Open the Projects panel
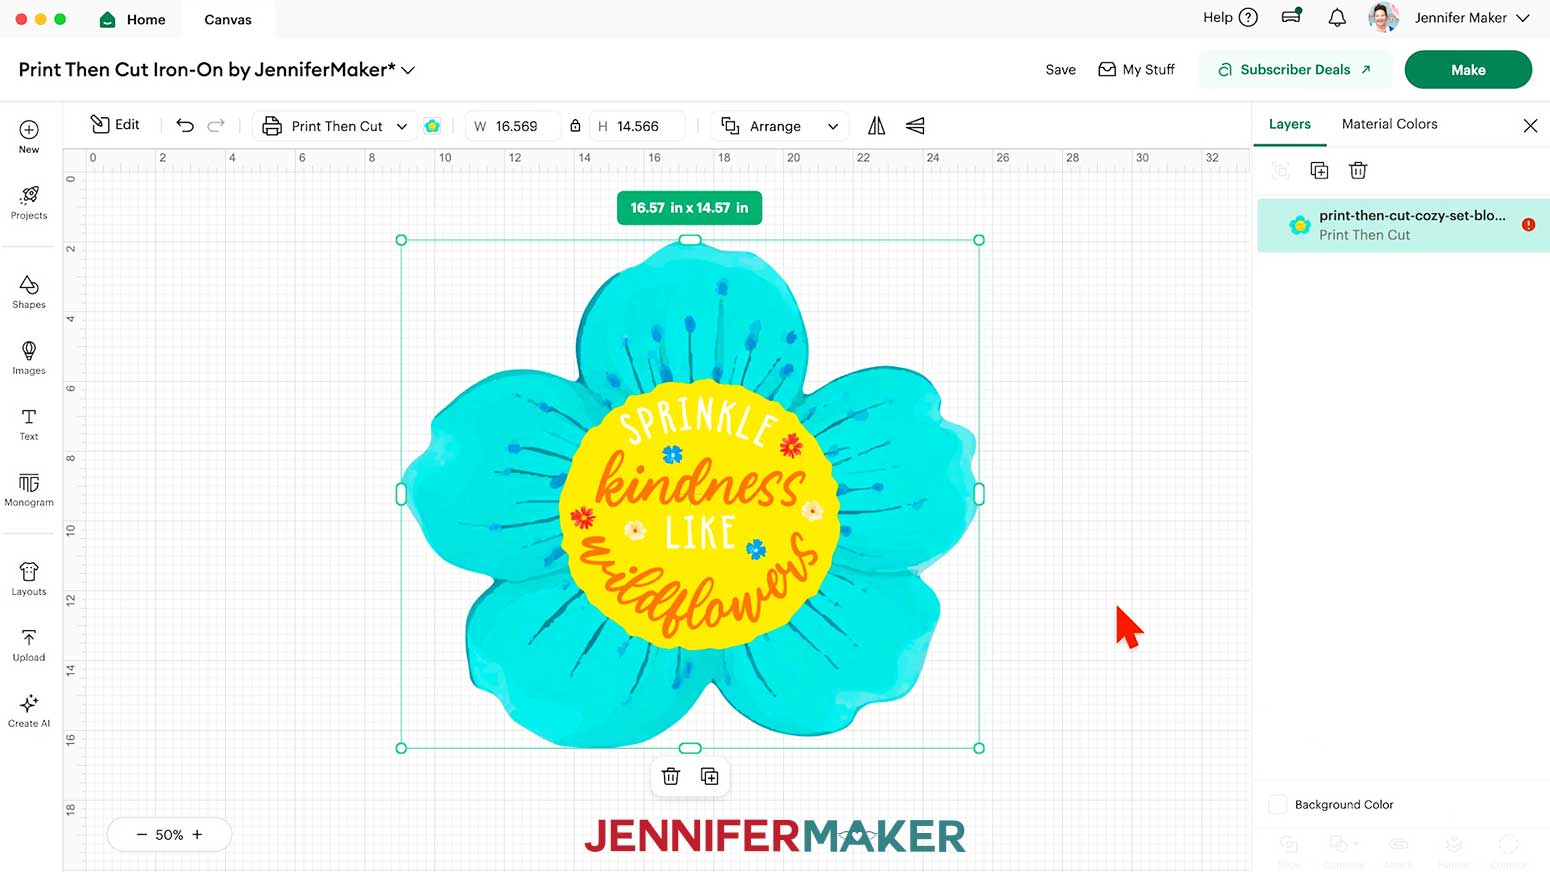This screenshot has width=1550, height=872. pos(29,202)
